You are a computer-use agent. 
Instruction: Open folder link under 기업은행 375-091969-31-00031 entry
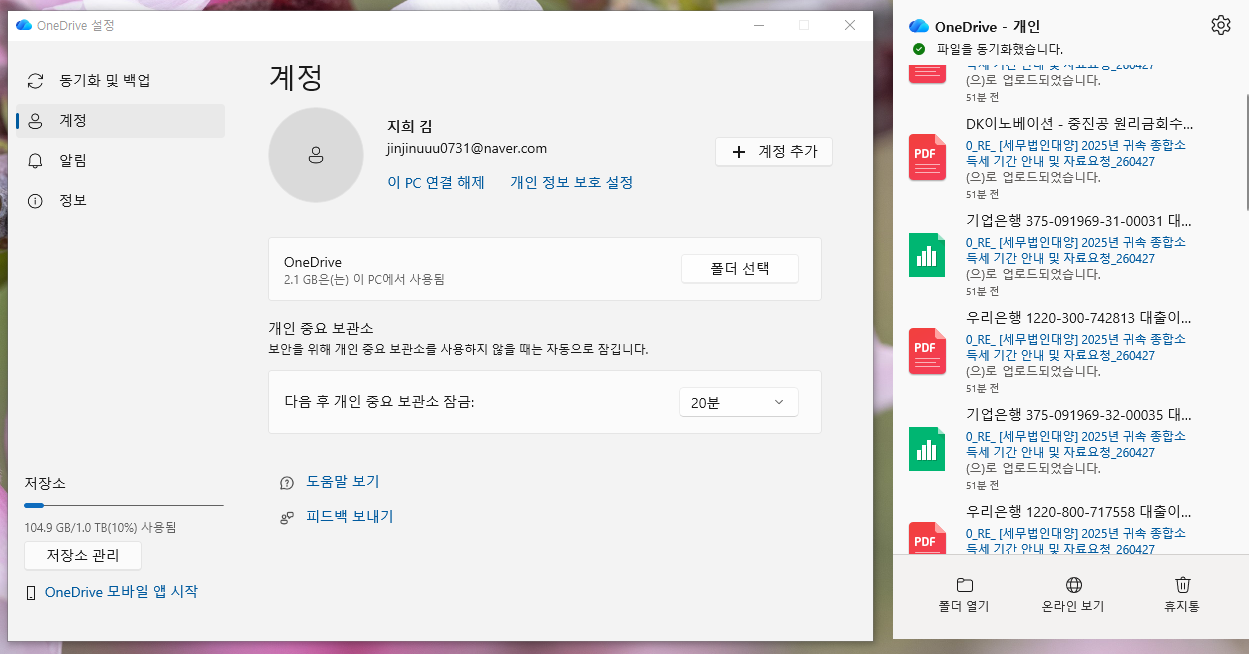(1076, 250)
